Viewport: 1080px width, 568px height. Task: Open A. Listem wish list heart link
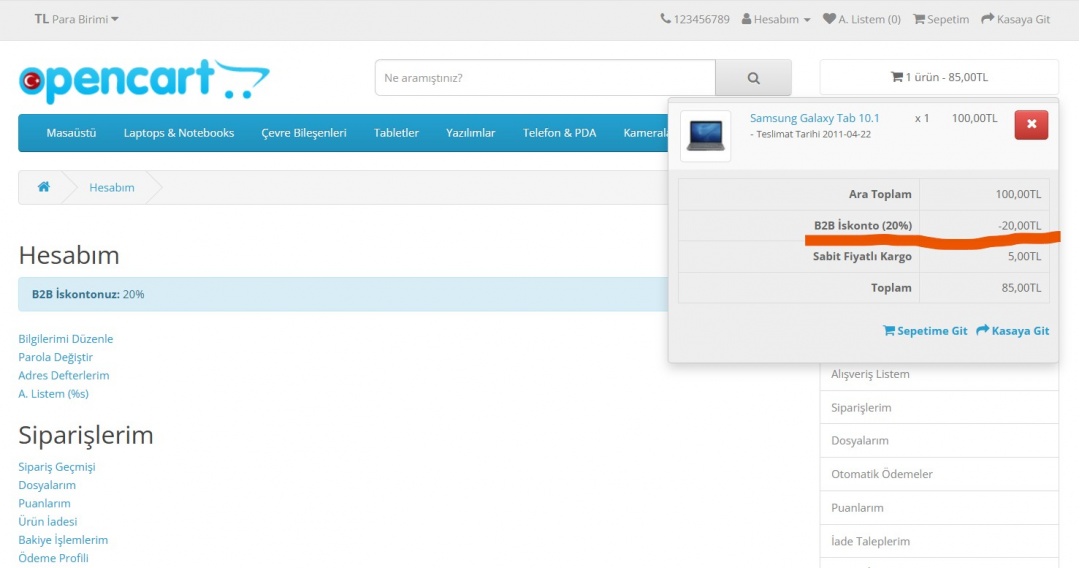(861, 19)
